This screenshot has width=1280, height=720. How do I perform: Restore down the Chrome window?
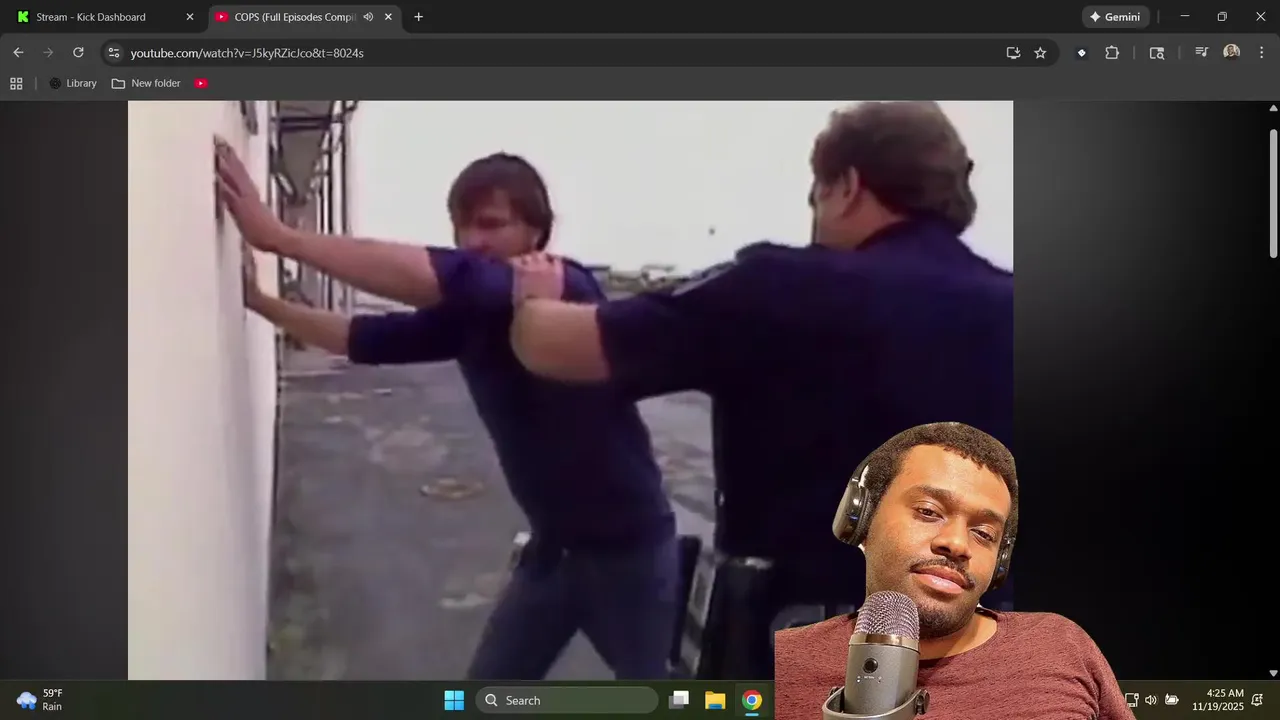[x=1222, y=17]
